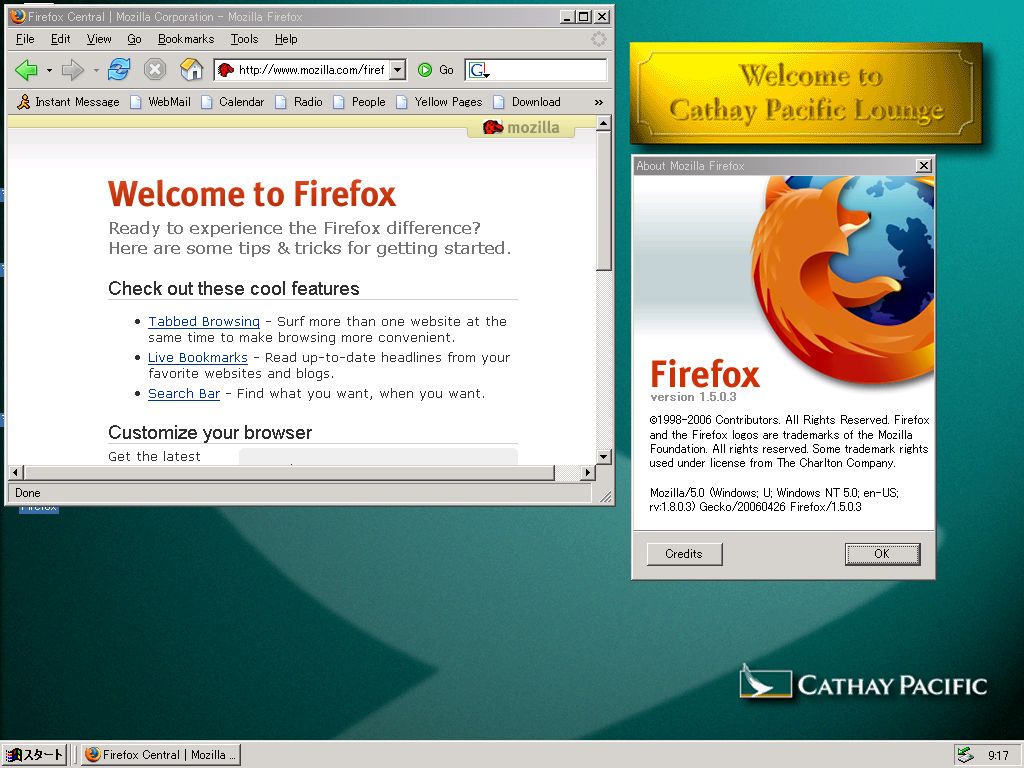Image resolution: width=1024 pixels, height=768 pixels.
Task: Open the Radio bookmark
Action: coord(299,102)
